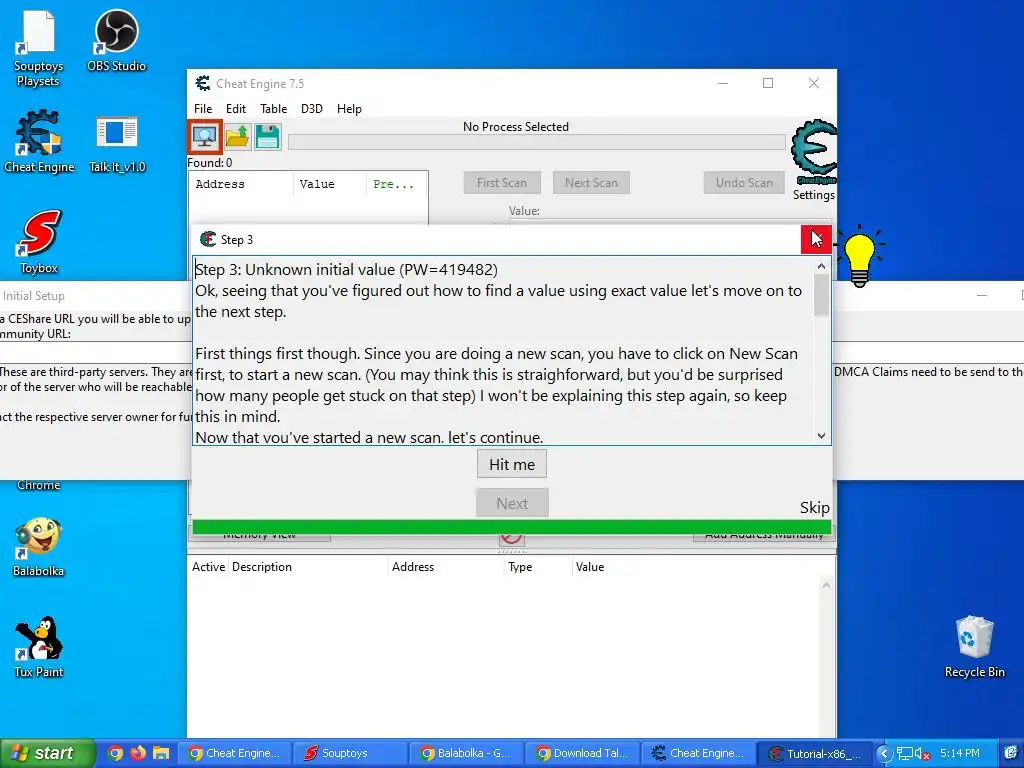Click the Description column in address table
The image size is (1024, 768).
coord(308,567)
